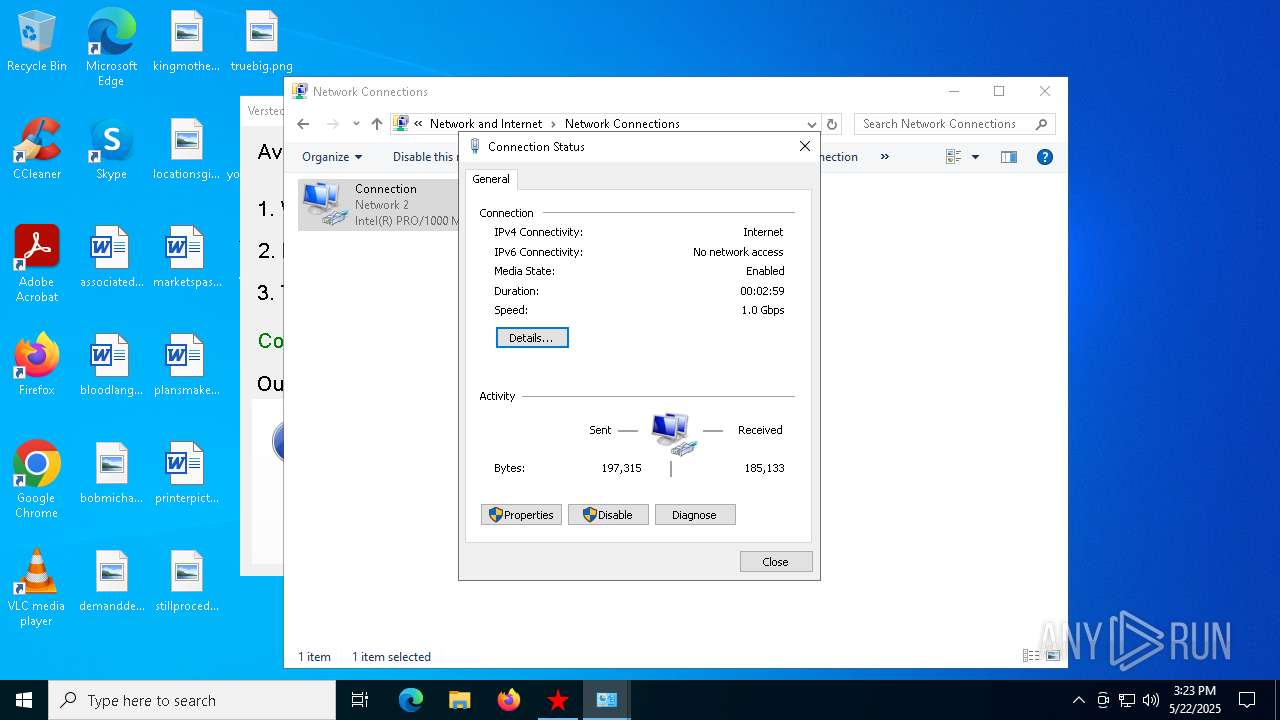Switch to large icons view in status bar

click(x=1053, y=656)
